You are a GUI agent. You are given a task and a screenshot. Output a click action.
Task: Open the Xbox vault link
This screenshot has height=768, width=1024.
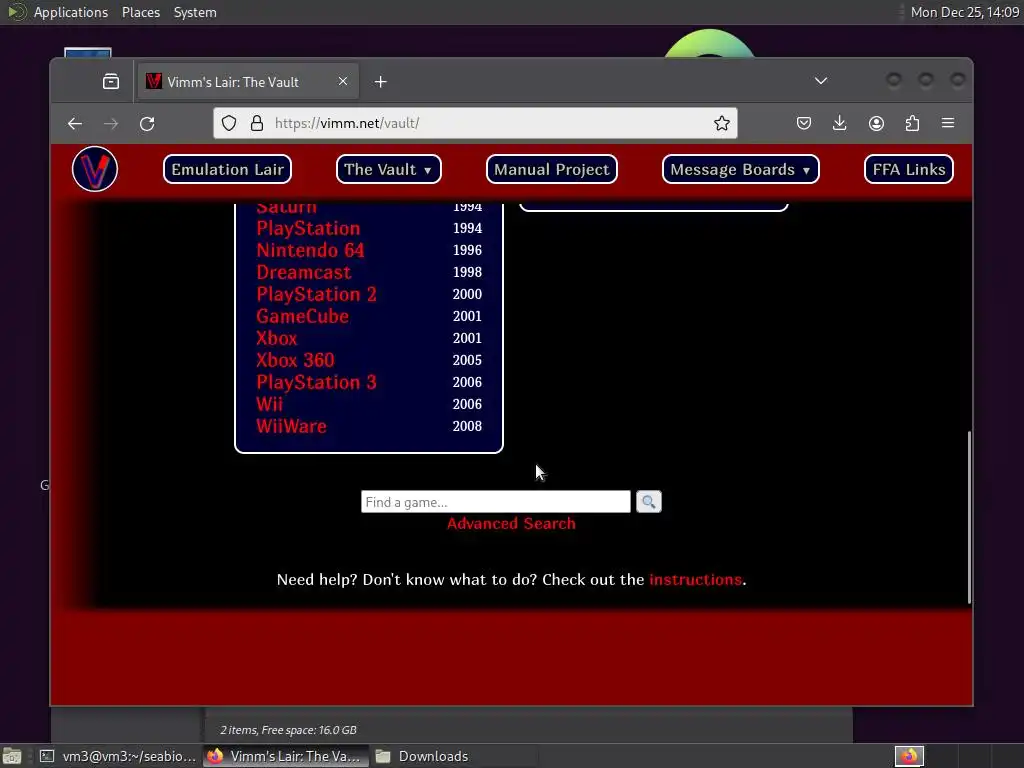276,338
